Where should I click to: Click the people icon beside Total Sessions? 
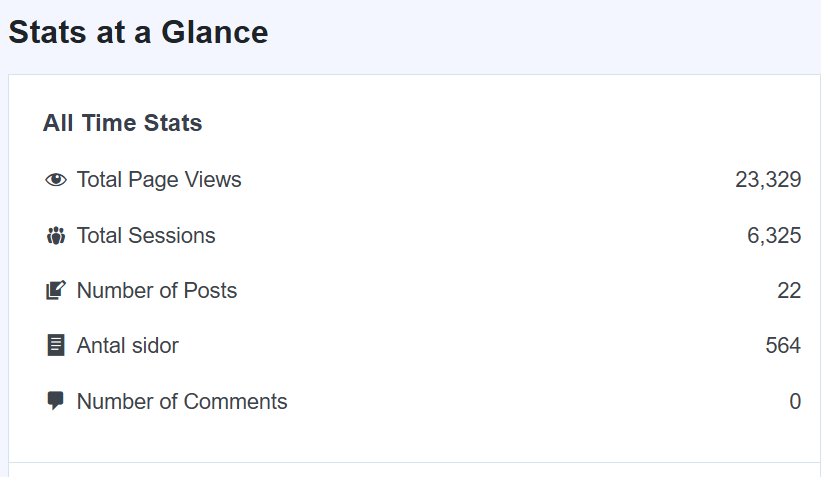point(56,236)
